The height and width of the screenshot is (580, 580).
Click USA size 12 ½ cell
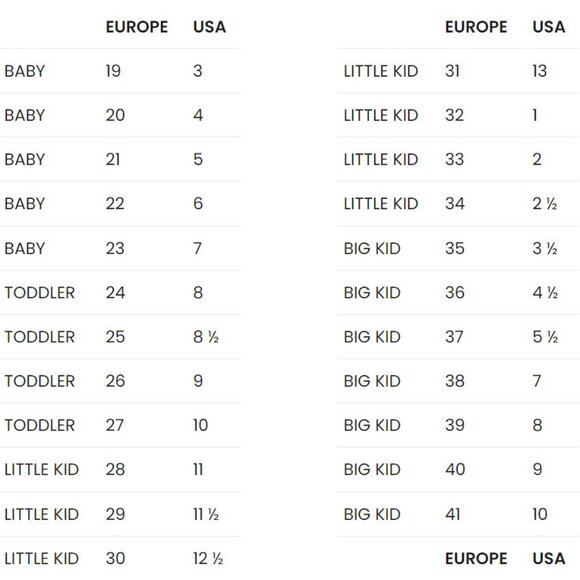tap(208, 558)
